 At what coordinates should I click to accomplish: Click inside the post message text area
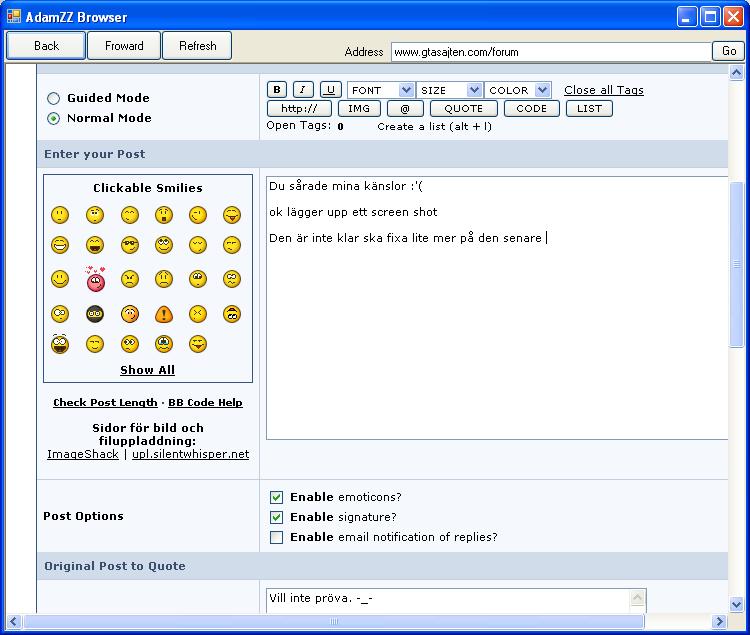point(497,308)
